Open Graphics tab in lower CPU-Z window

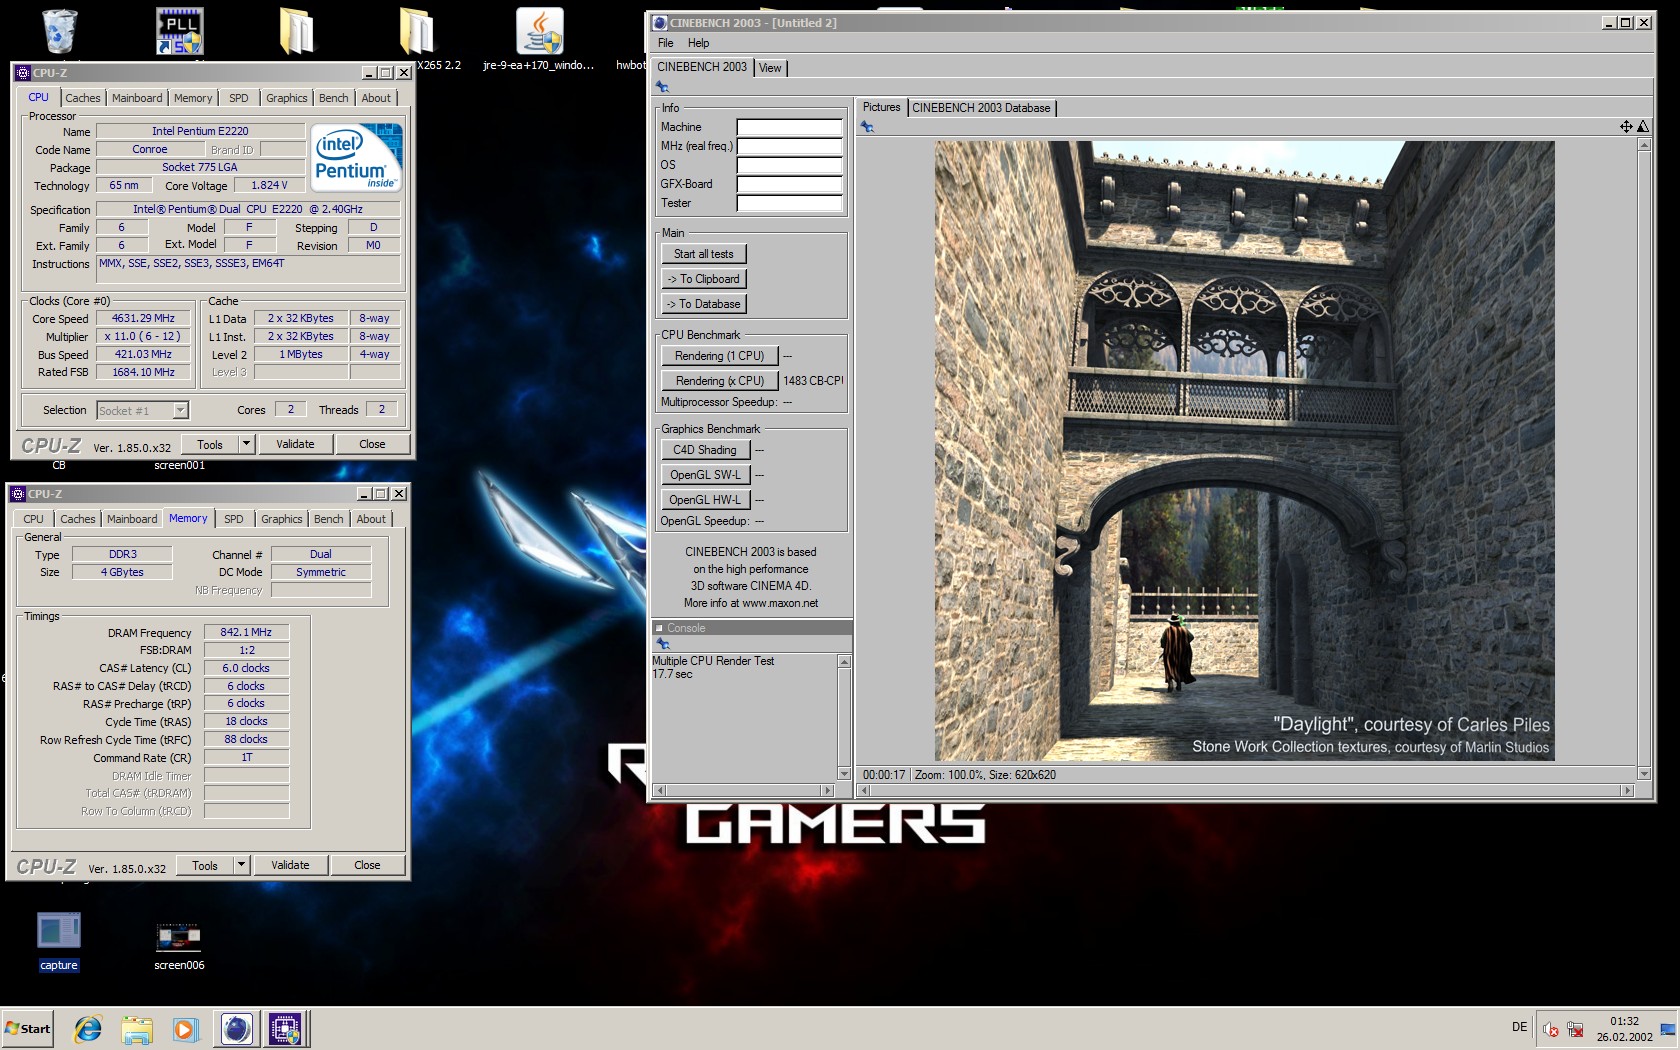point(282,519)
